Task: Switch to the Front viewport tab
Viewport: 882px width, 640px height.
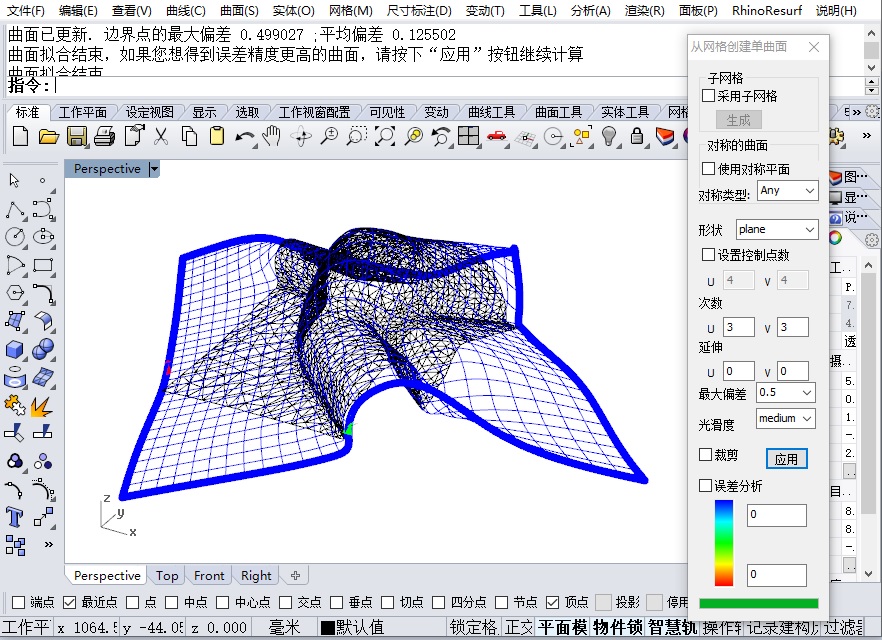Action: [x=209, y=575]
